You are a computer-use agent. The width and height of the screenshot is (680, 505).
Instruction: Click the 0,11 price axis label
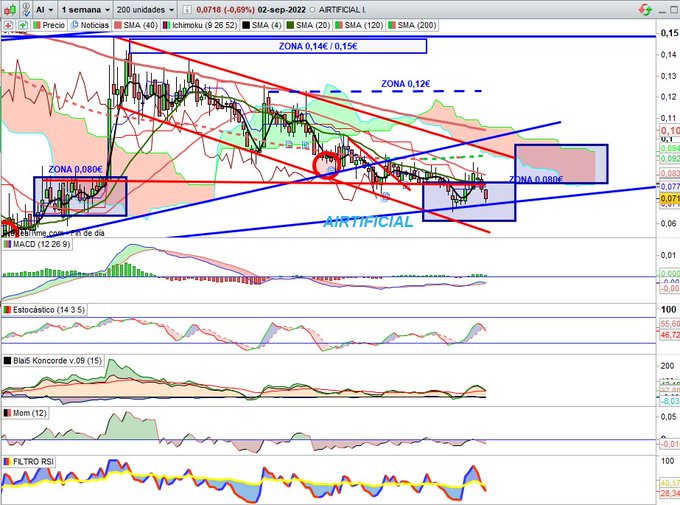coord(669,118)
